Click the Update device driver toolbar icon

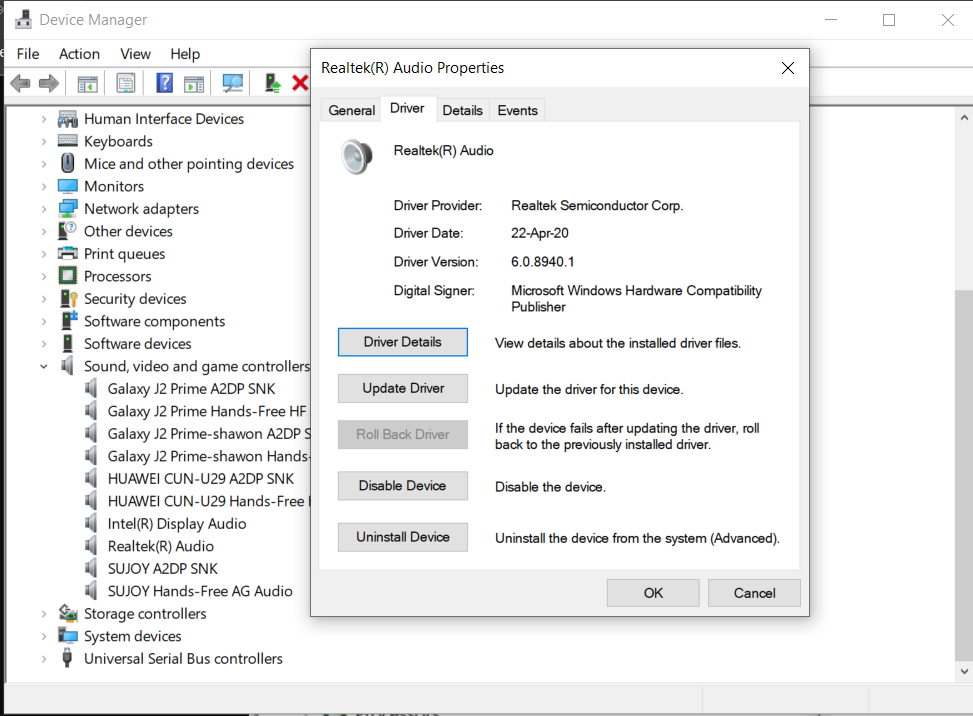(272, 83)
